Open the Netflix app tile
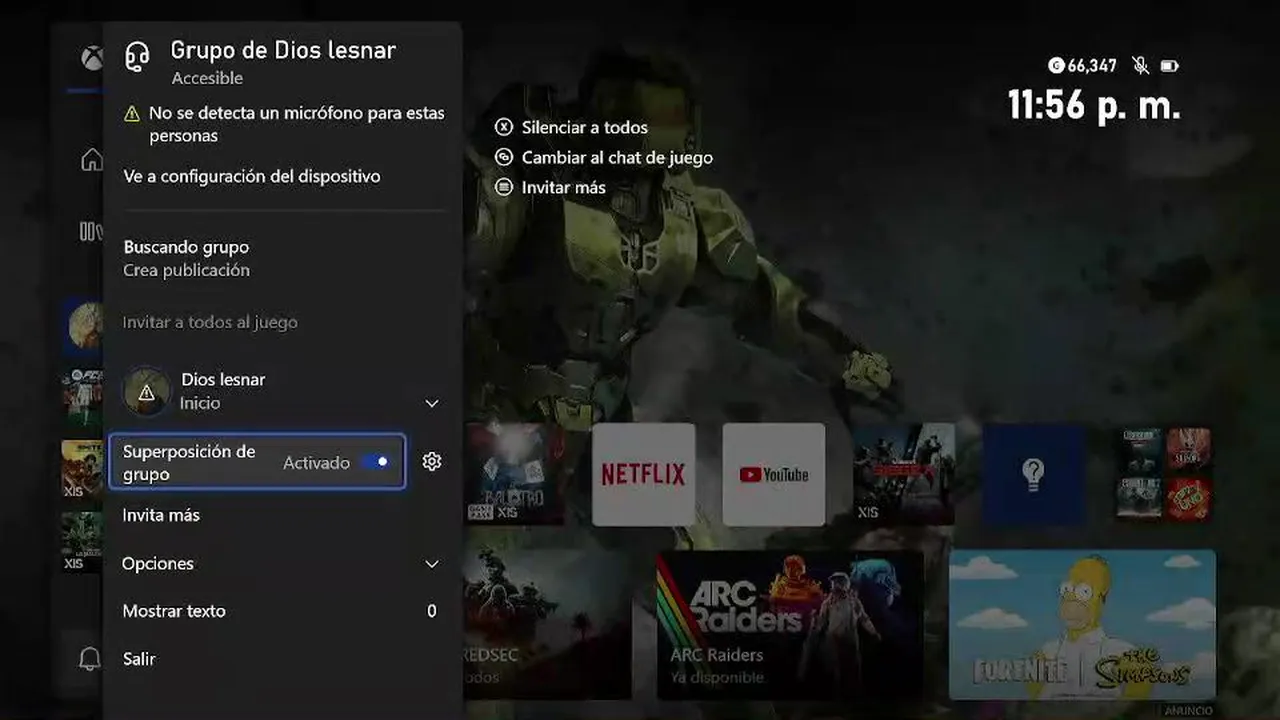 644,474
